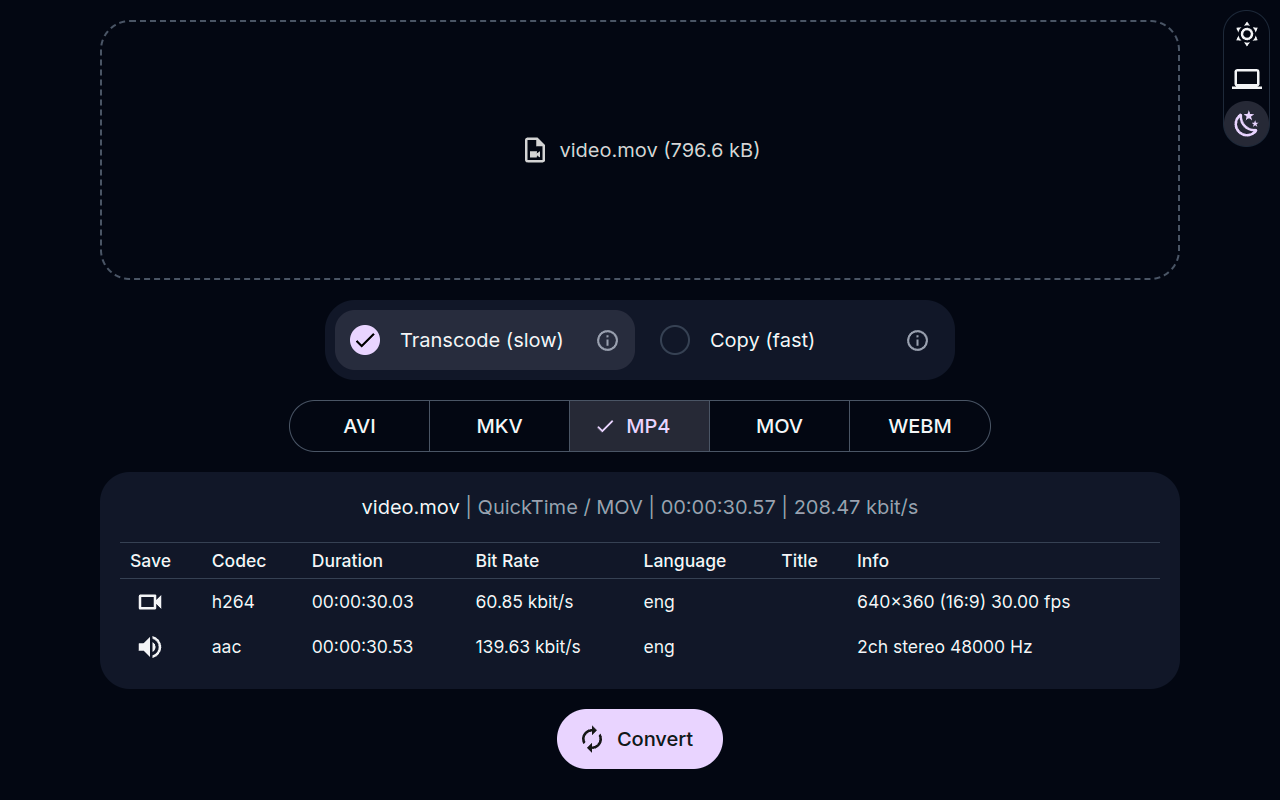
Task: Start conversion with the Convert button
Action: tap(640, 739)
